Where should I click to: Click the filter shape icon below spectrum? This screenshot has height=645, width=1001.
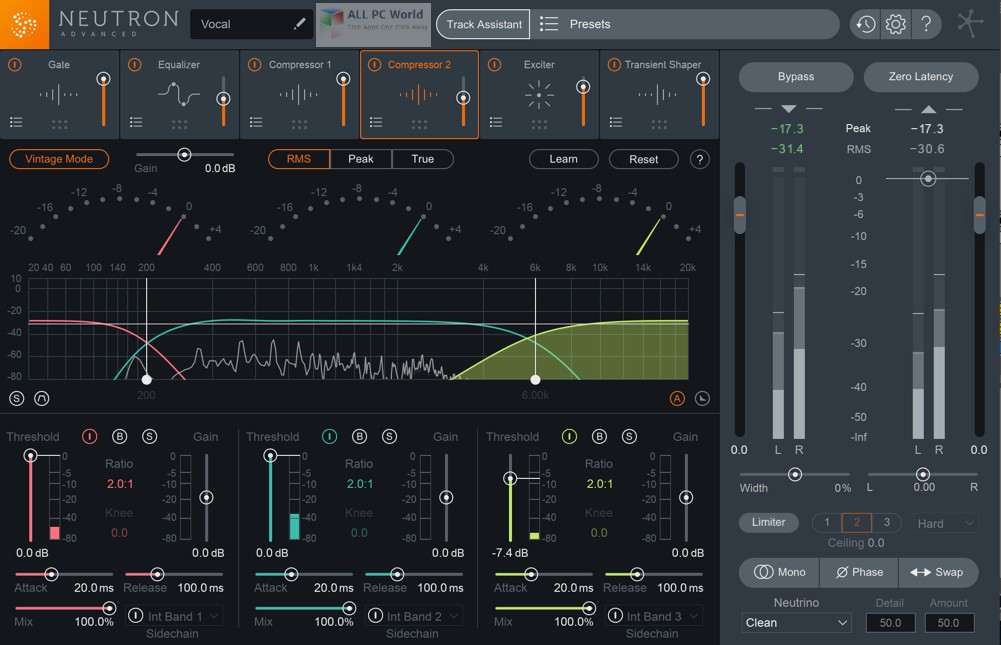(41, 398)
